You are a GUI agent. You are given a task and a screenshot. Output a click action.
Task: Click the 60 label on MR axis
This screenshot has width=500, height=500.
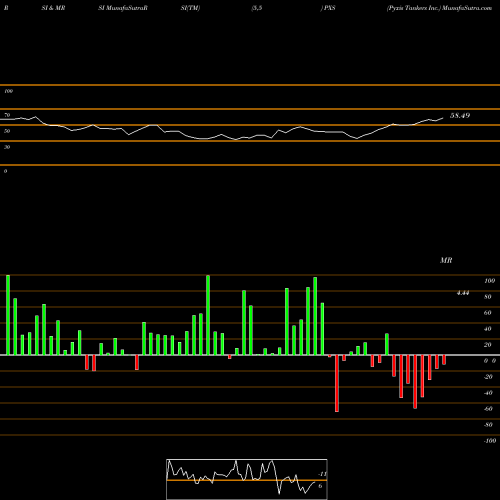coord(488,313)
